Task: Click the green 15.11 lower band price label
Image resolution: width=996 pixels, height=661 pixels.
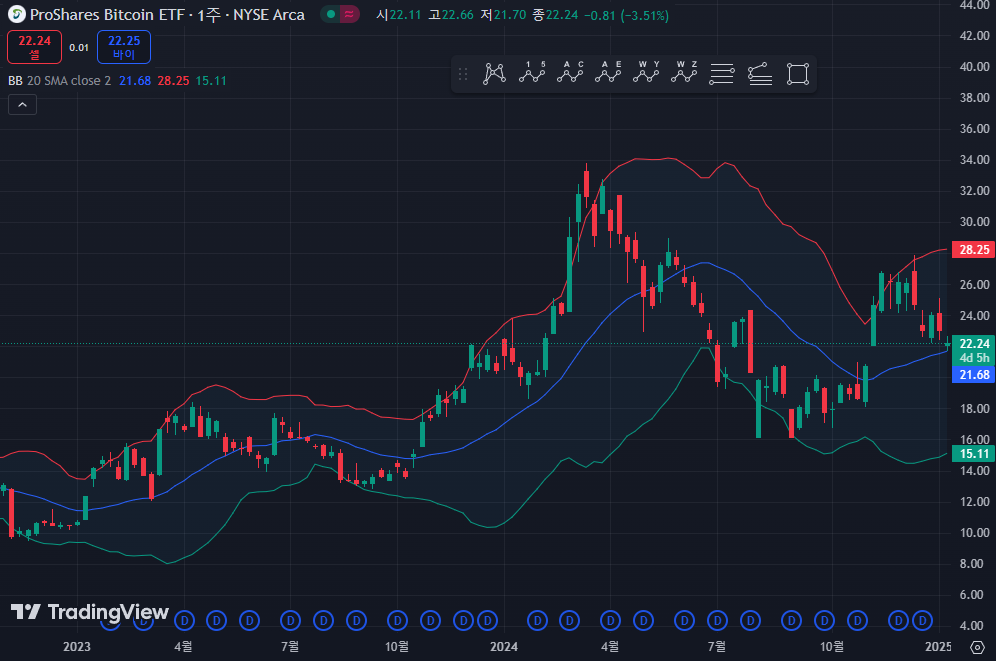Action: 974,453
